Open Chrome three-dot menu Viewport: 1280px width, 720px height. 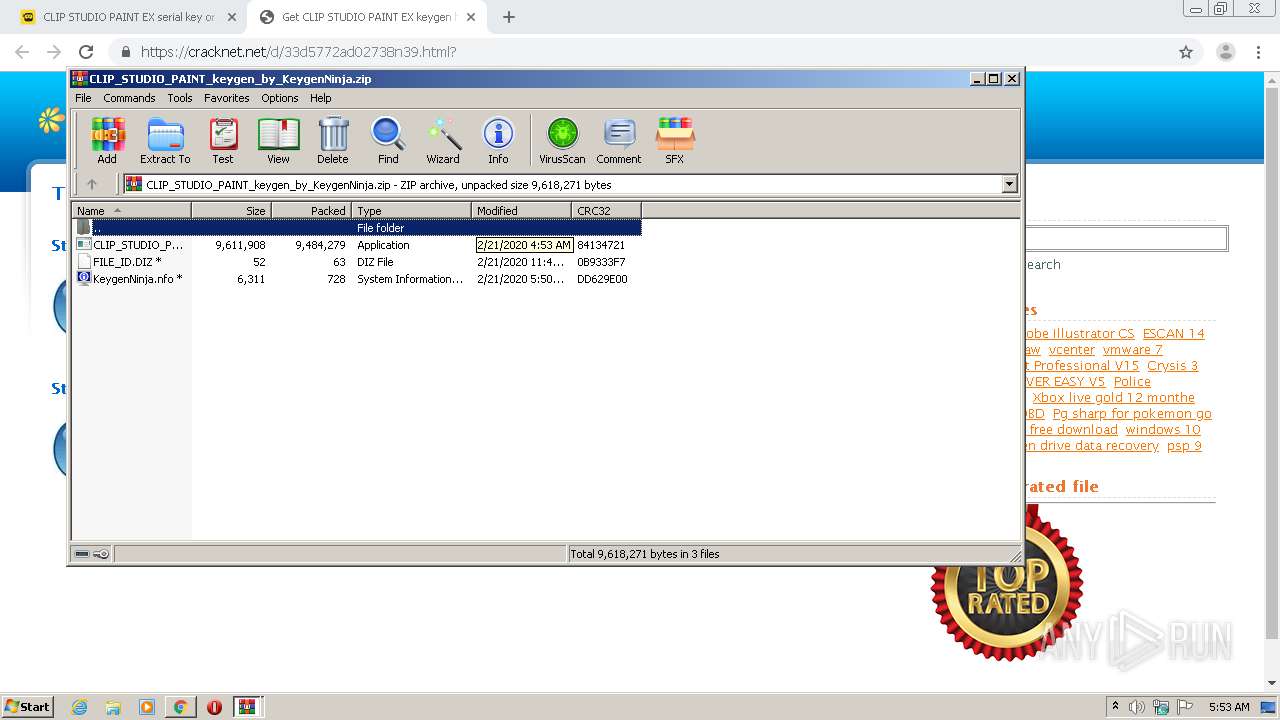(x=1258, y=52)
